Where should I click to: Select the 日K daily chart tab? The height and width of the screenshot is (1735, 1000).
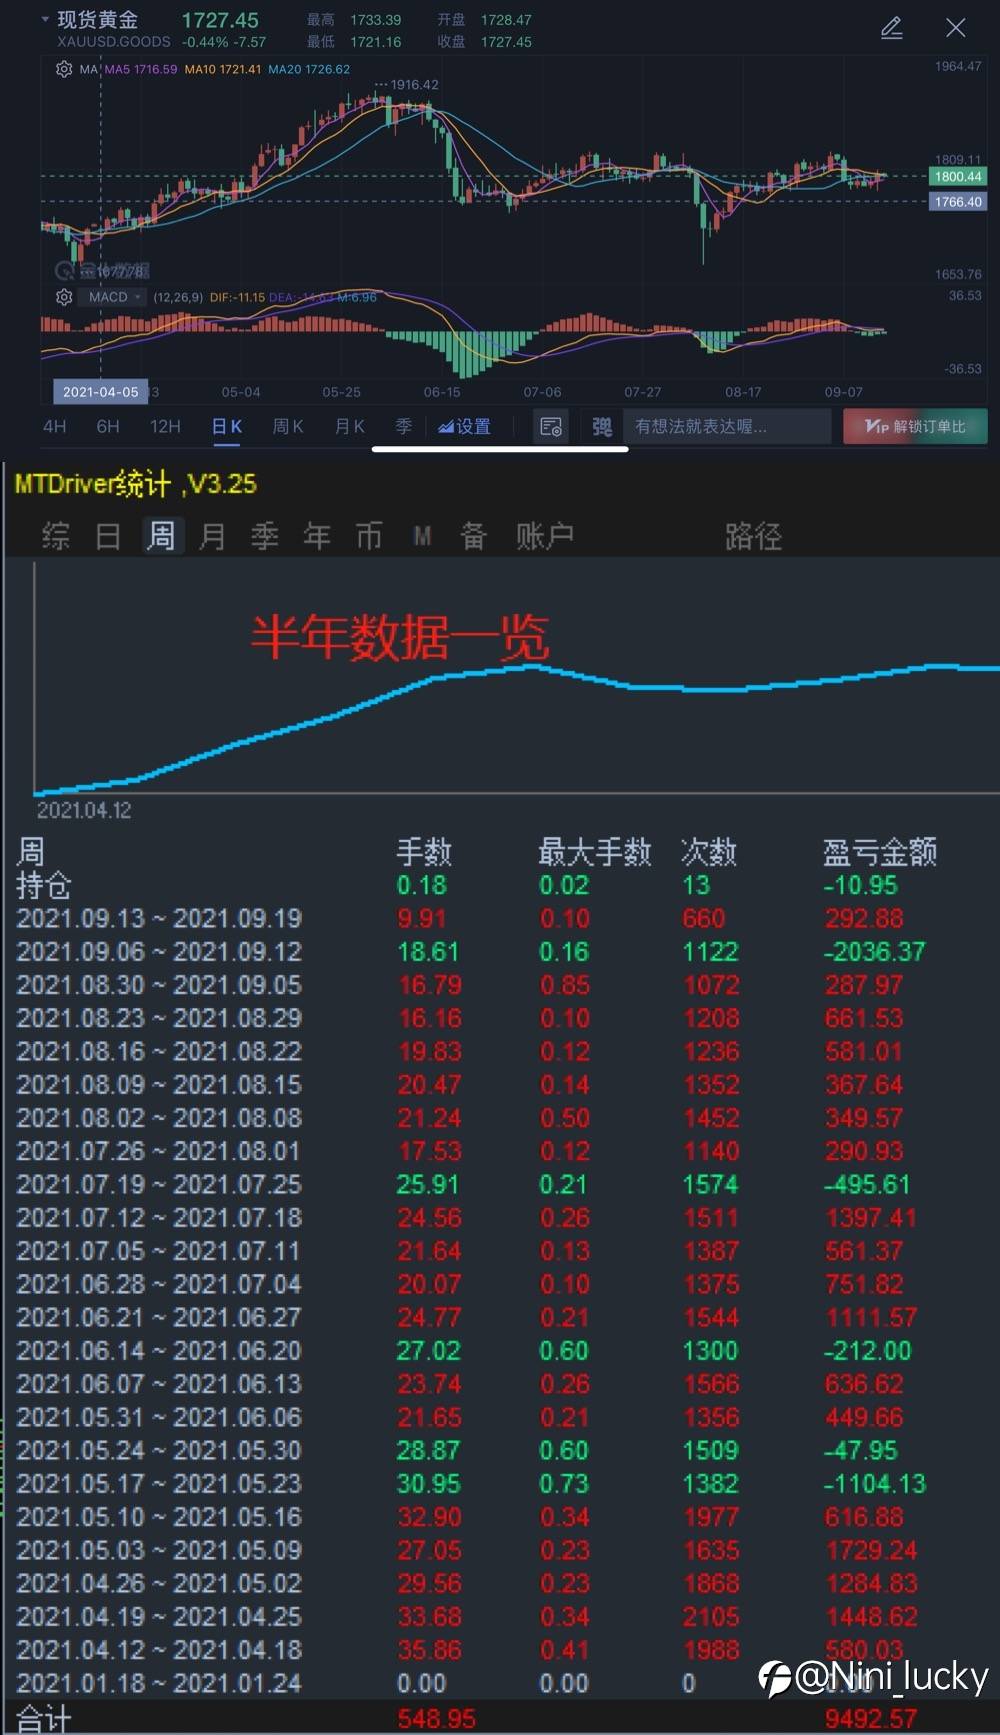click(227, 427)
